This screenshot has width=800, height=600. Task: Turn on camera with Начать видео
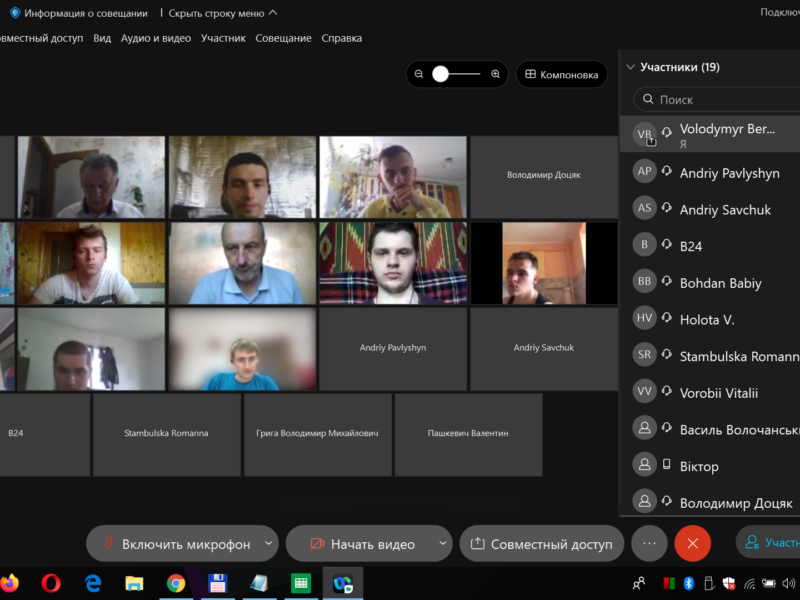[x=362, y=544]
